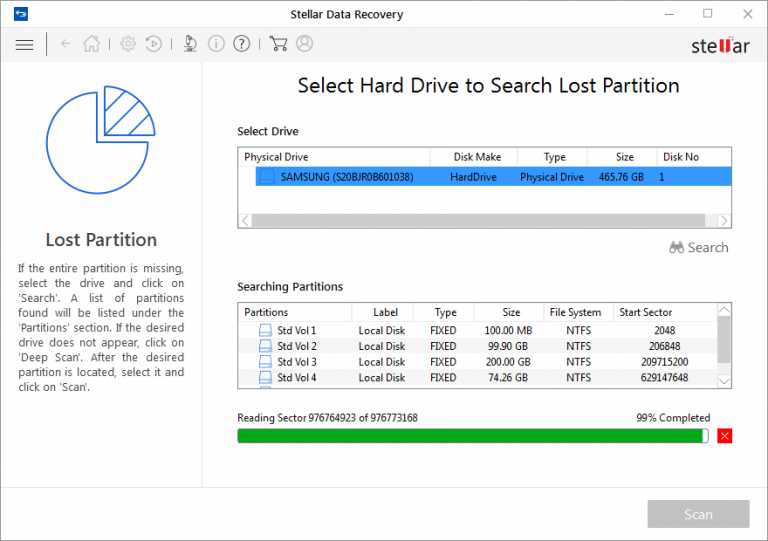Click the Search button with binoculars
This screenshot has width=768, height=541.
[x=699, y=248]
